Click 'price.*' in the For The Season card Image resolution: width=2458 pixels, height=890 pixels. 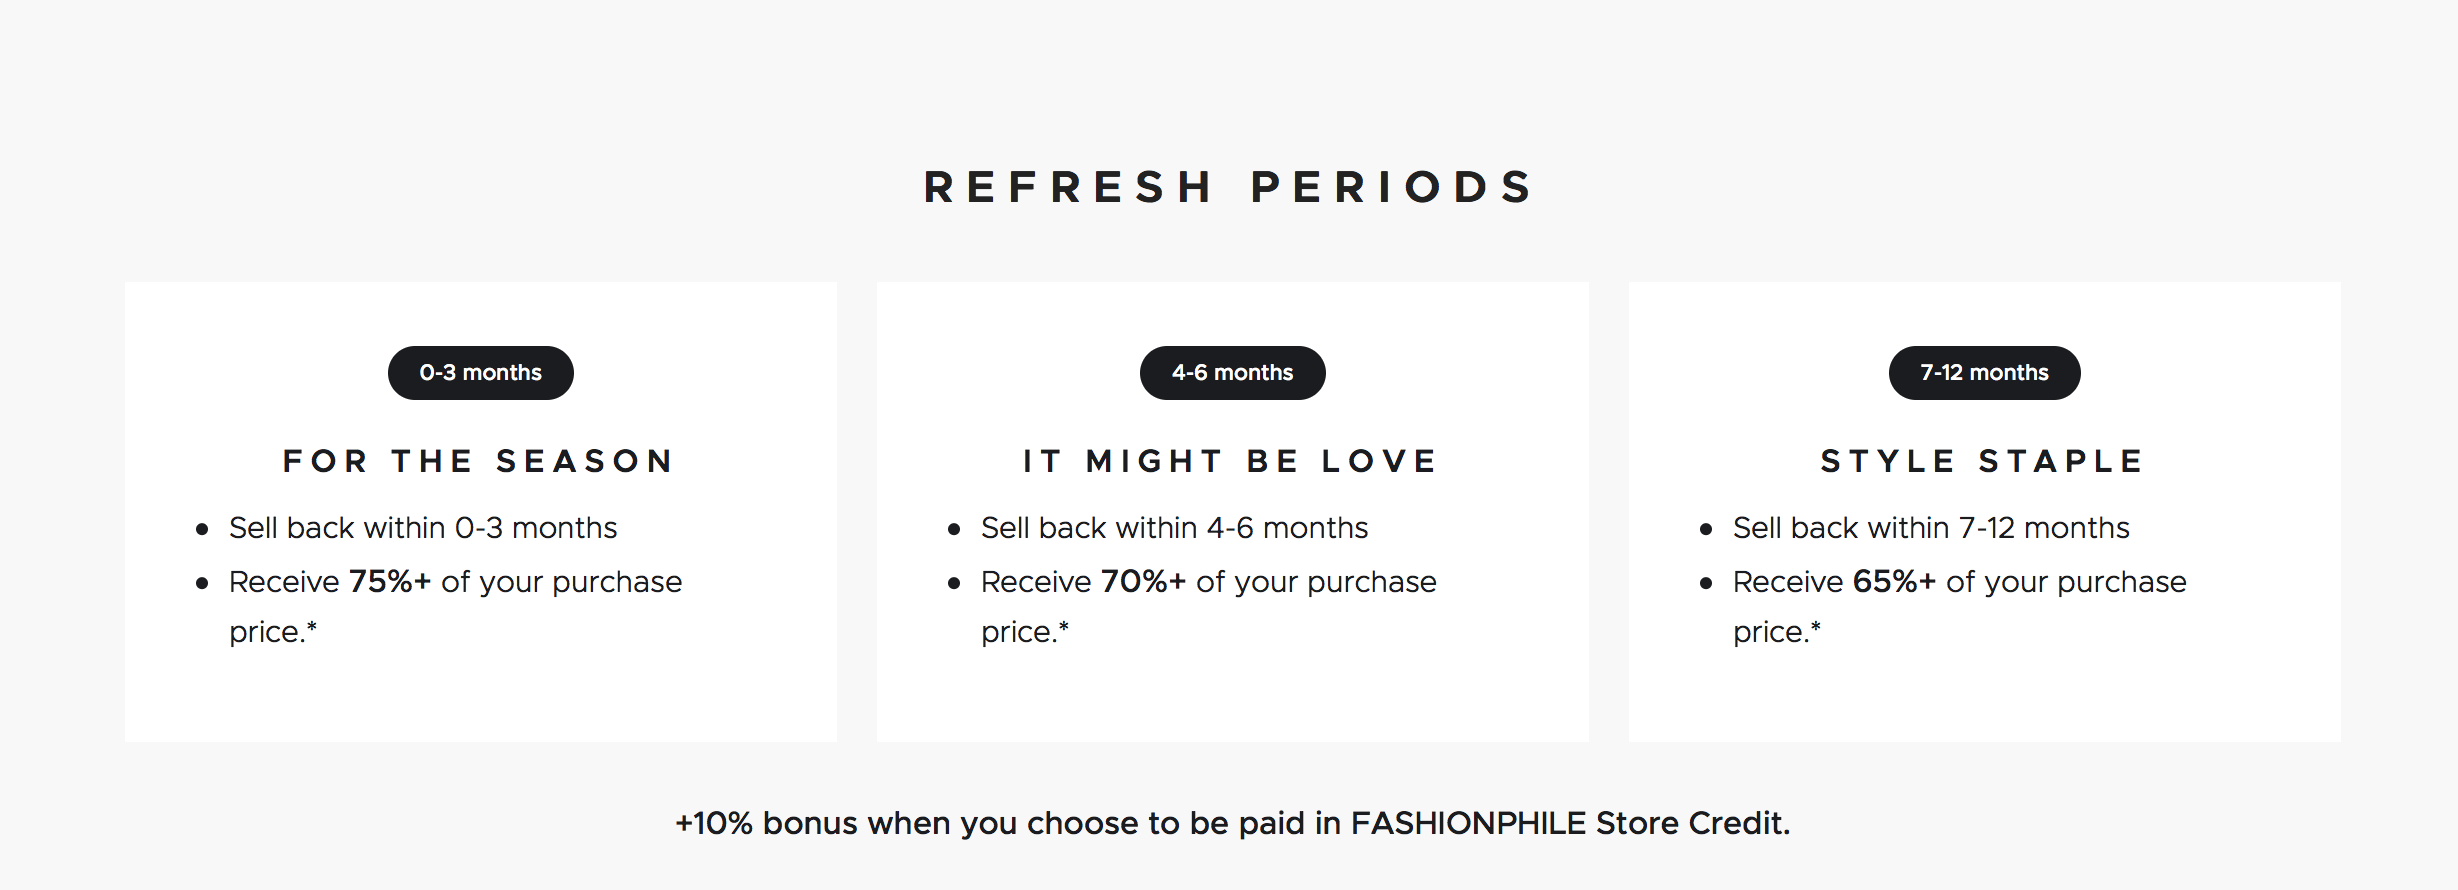coord(273,633)
